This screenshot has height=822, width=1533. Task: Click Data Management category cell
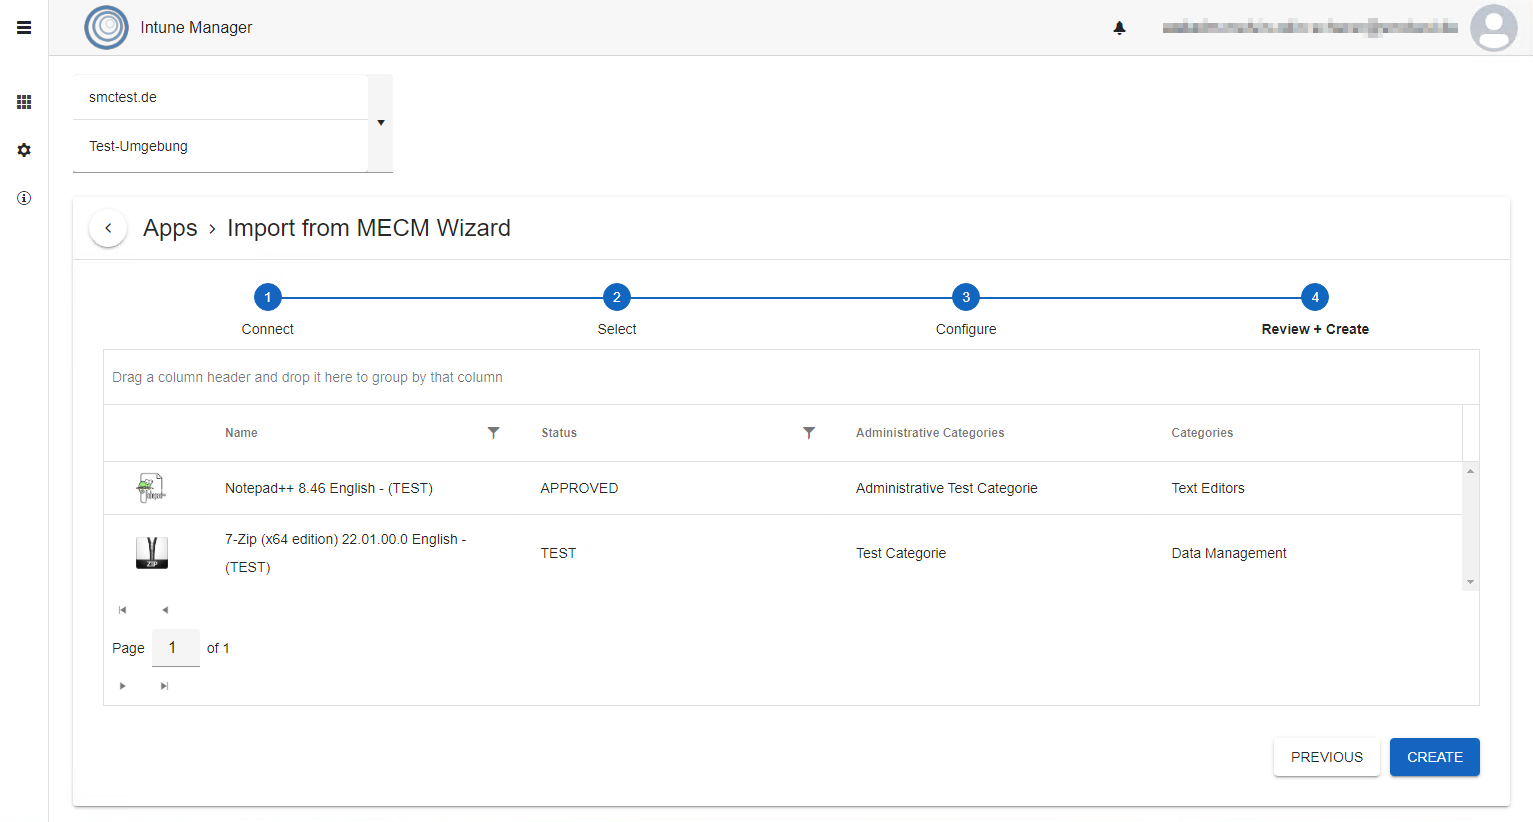click(x=1229, y=553)
